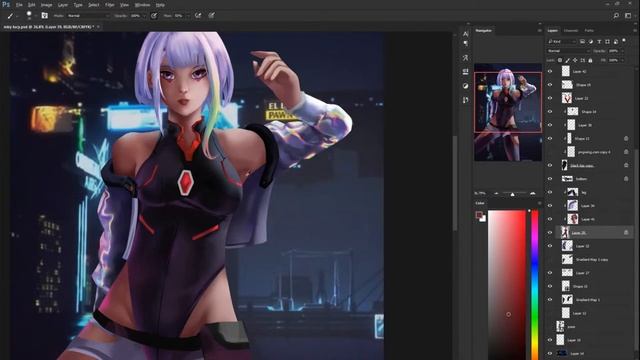
Task: Open the Filter menu
Action: [x=110, y=5]
